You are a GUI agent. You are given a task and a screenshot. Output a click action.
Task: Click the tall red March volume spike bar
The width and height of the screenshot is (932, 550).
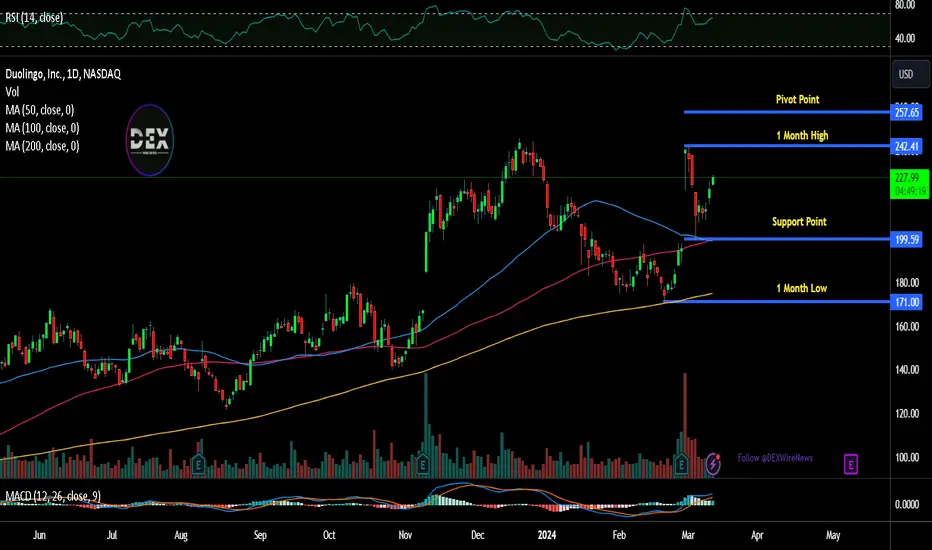pyautogui.click(x=685, y=425)
